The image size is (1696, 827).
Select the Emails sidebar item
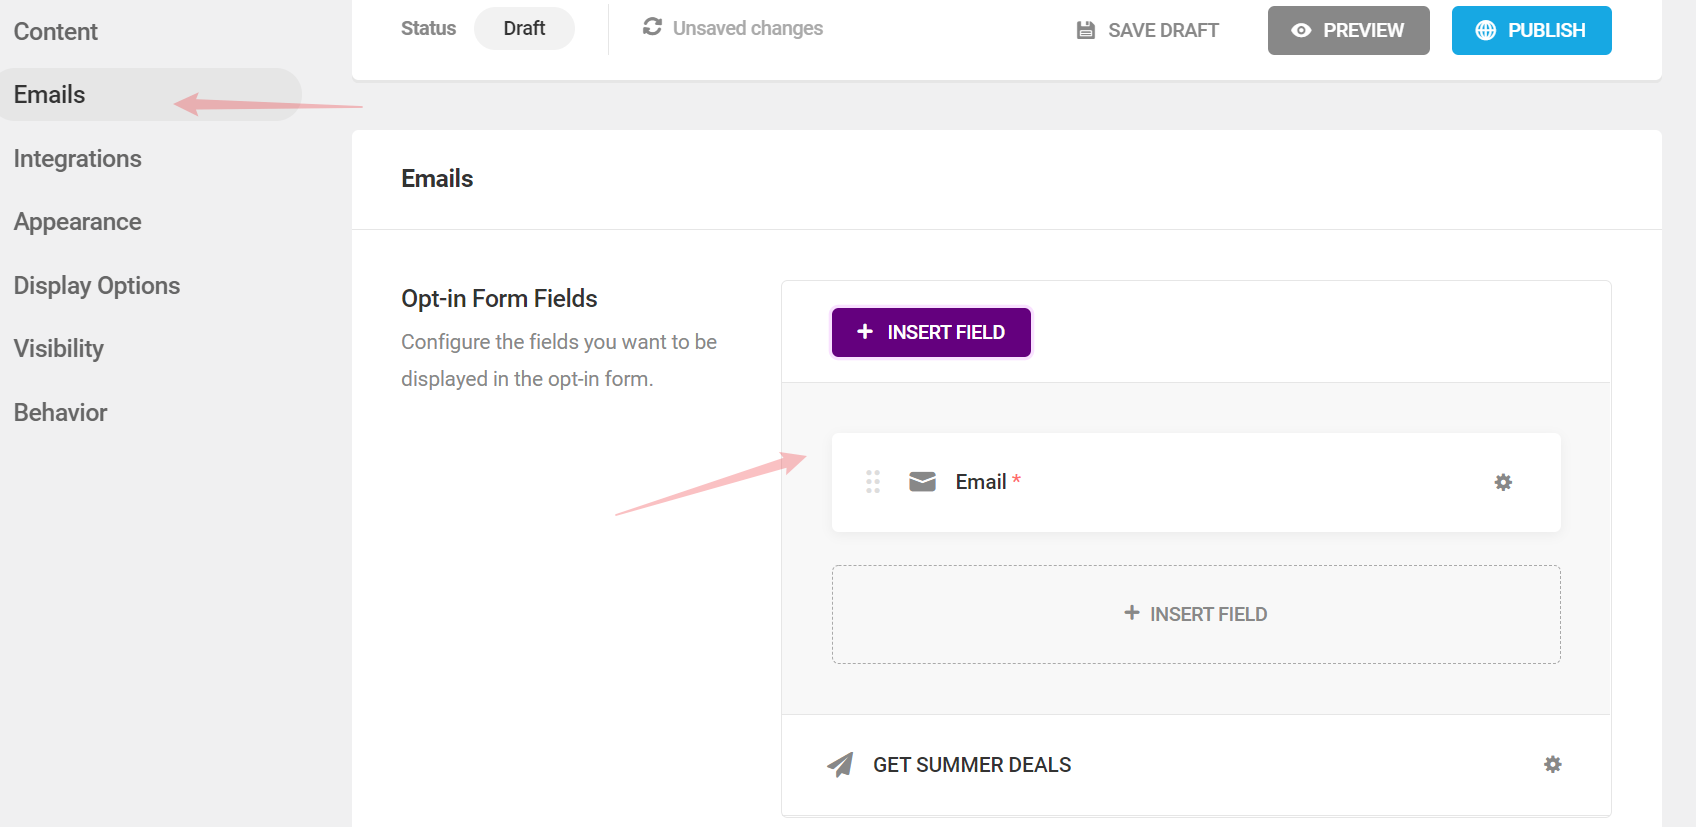click(150, 95)
